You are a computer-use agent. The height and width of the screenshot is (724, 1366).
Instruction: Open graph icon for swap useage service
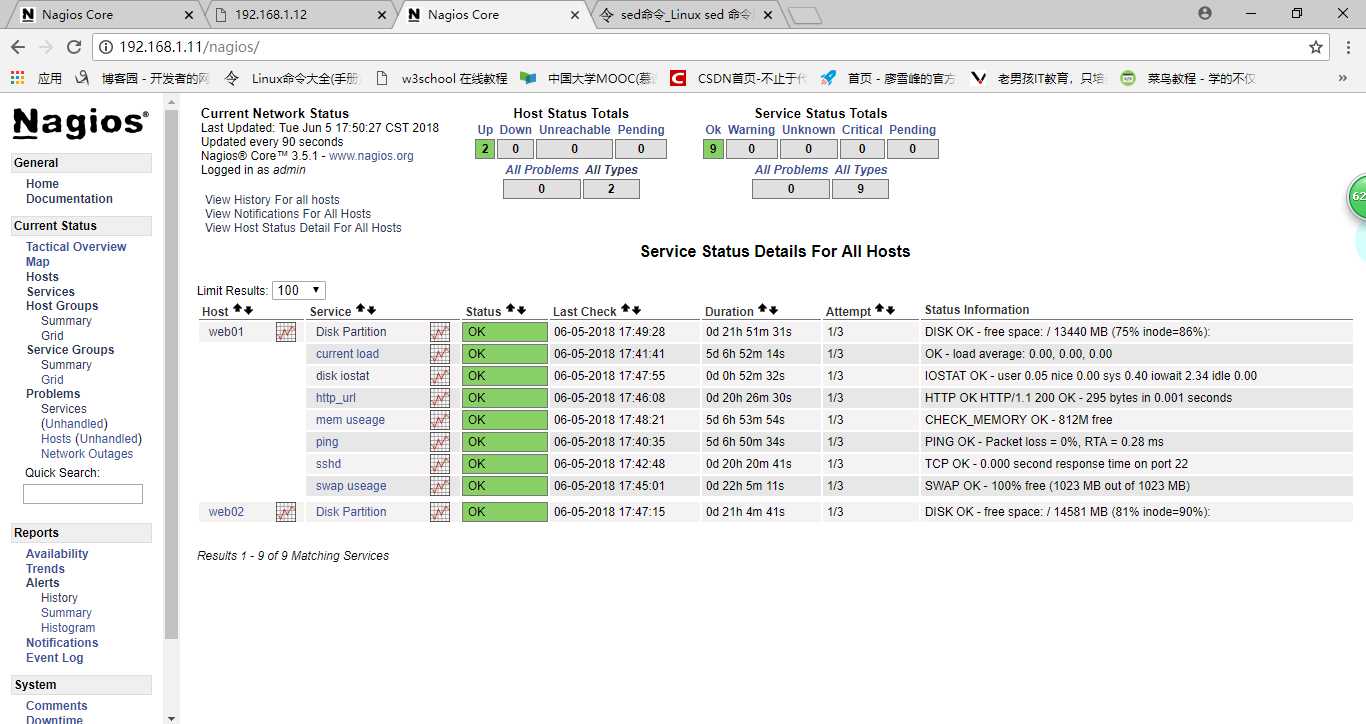pos(440,486)
